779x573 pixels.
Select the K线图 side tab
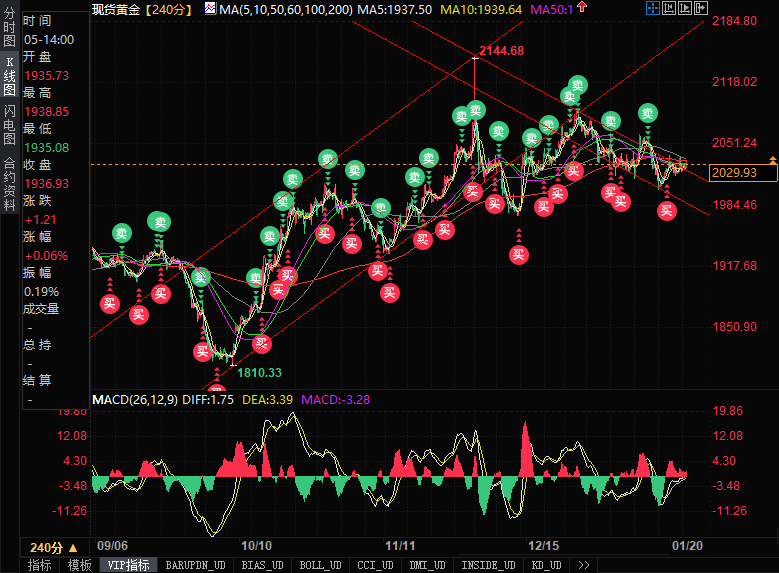pyautogui.click(x=9, y=76)
